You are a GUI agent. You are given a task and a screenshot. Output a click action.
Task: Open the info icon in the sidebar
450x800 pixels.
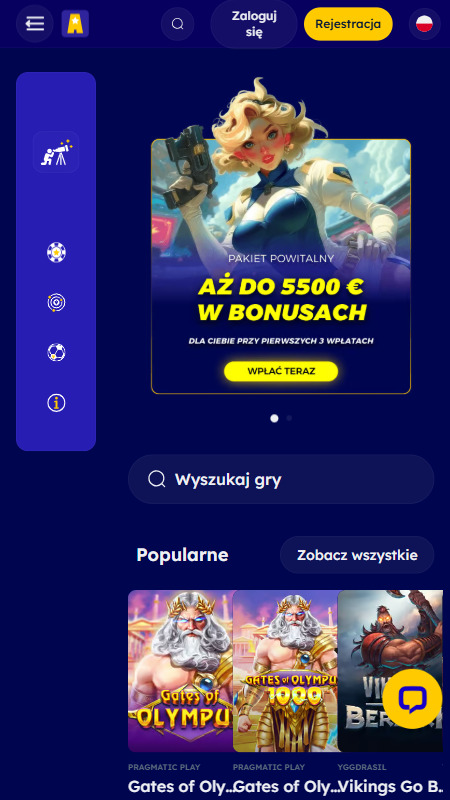click(x=56, y=403)
